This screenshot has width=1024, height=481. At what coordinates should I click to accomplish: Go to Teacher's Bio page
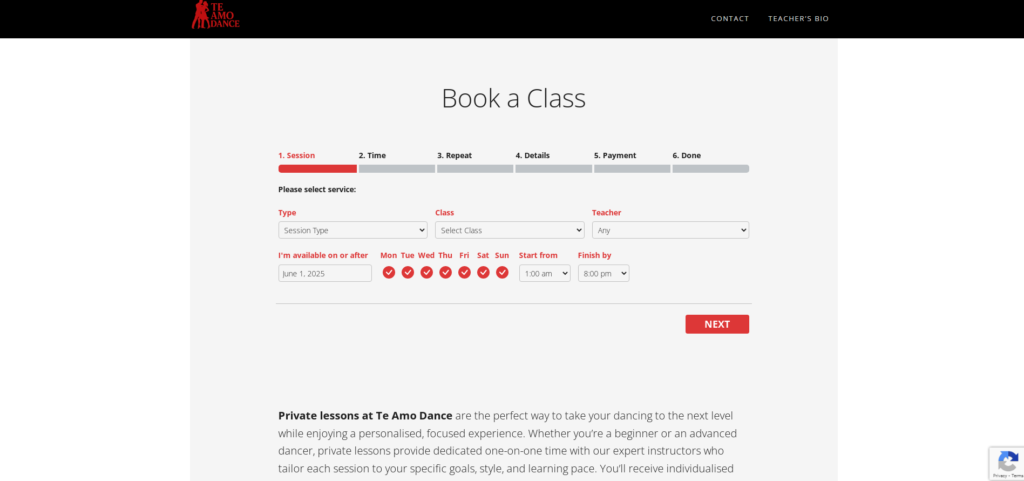pos(798,18)
